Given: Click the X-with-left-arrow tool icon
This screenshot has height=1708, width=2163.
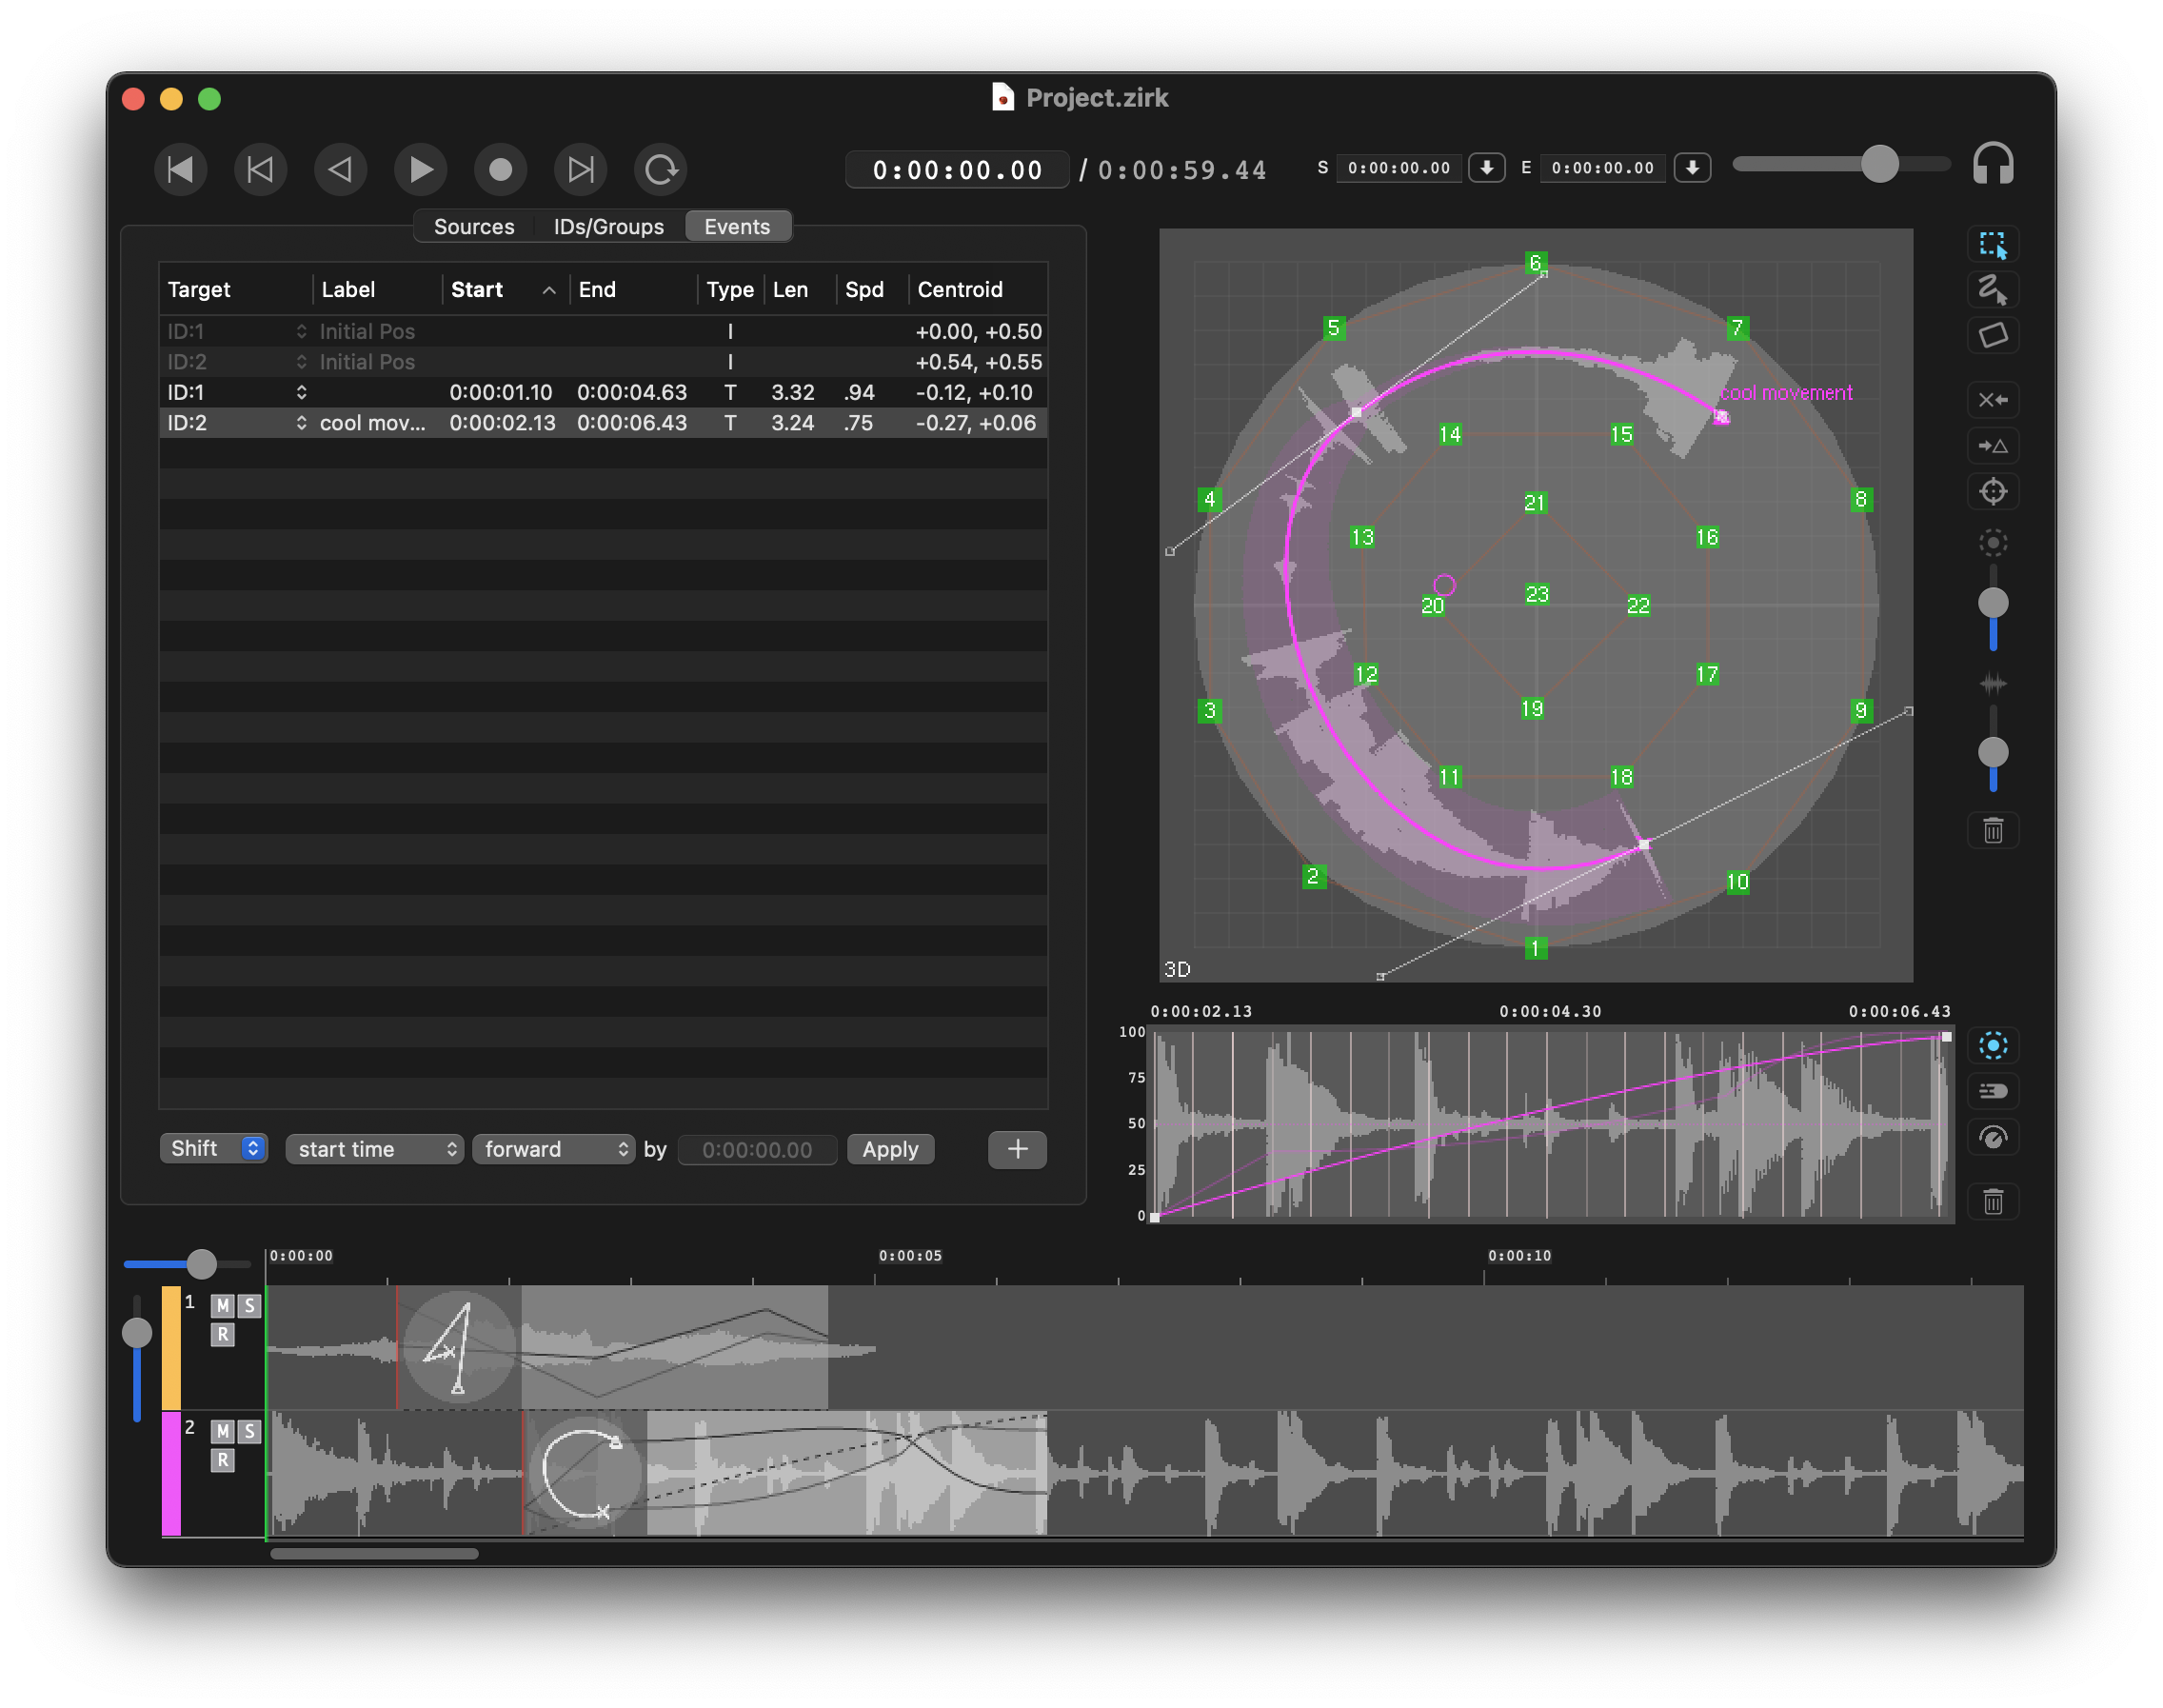Looking at the screenshot, I should [x=1993, y=400].
